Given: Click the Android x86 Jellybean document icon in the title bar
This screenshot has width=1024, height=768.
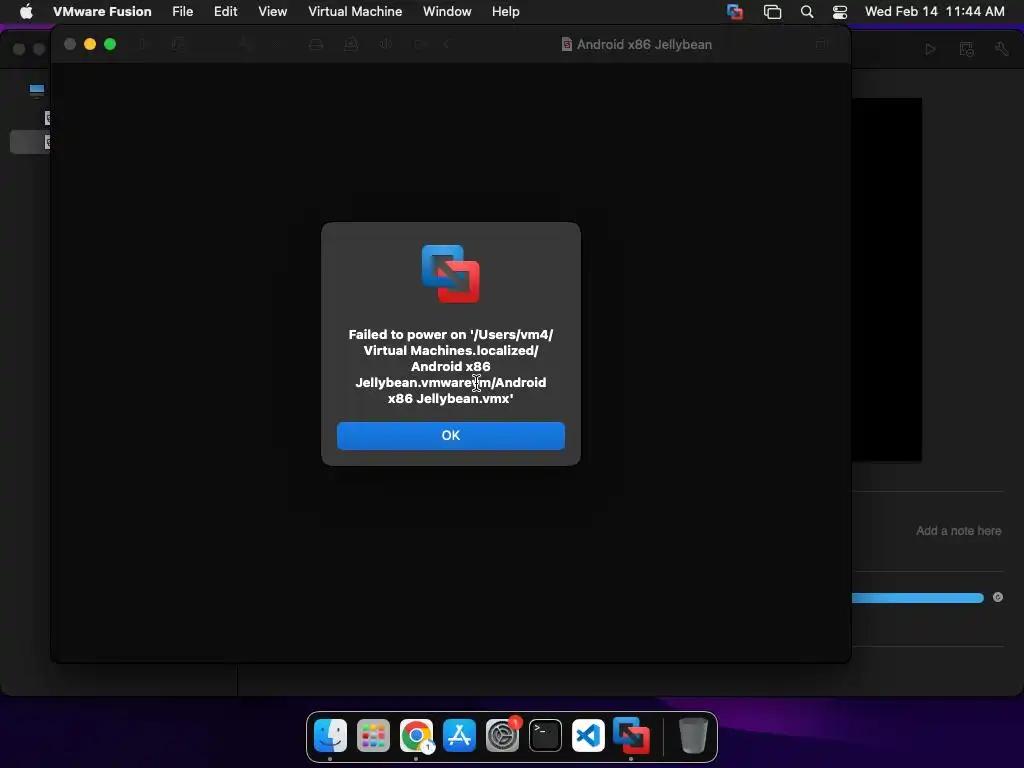Looking at the screenshot, I should [x=566, y=44].
